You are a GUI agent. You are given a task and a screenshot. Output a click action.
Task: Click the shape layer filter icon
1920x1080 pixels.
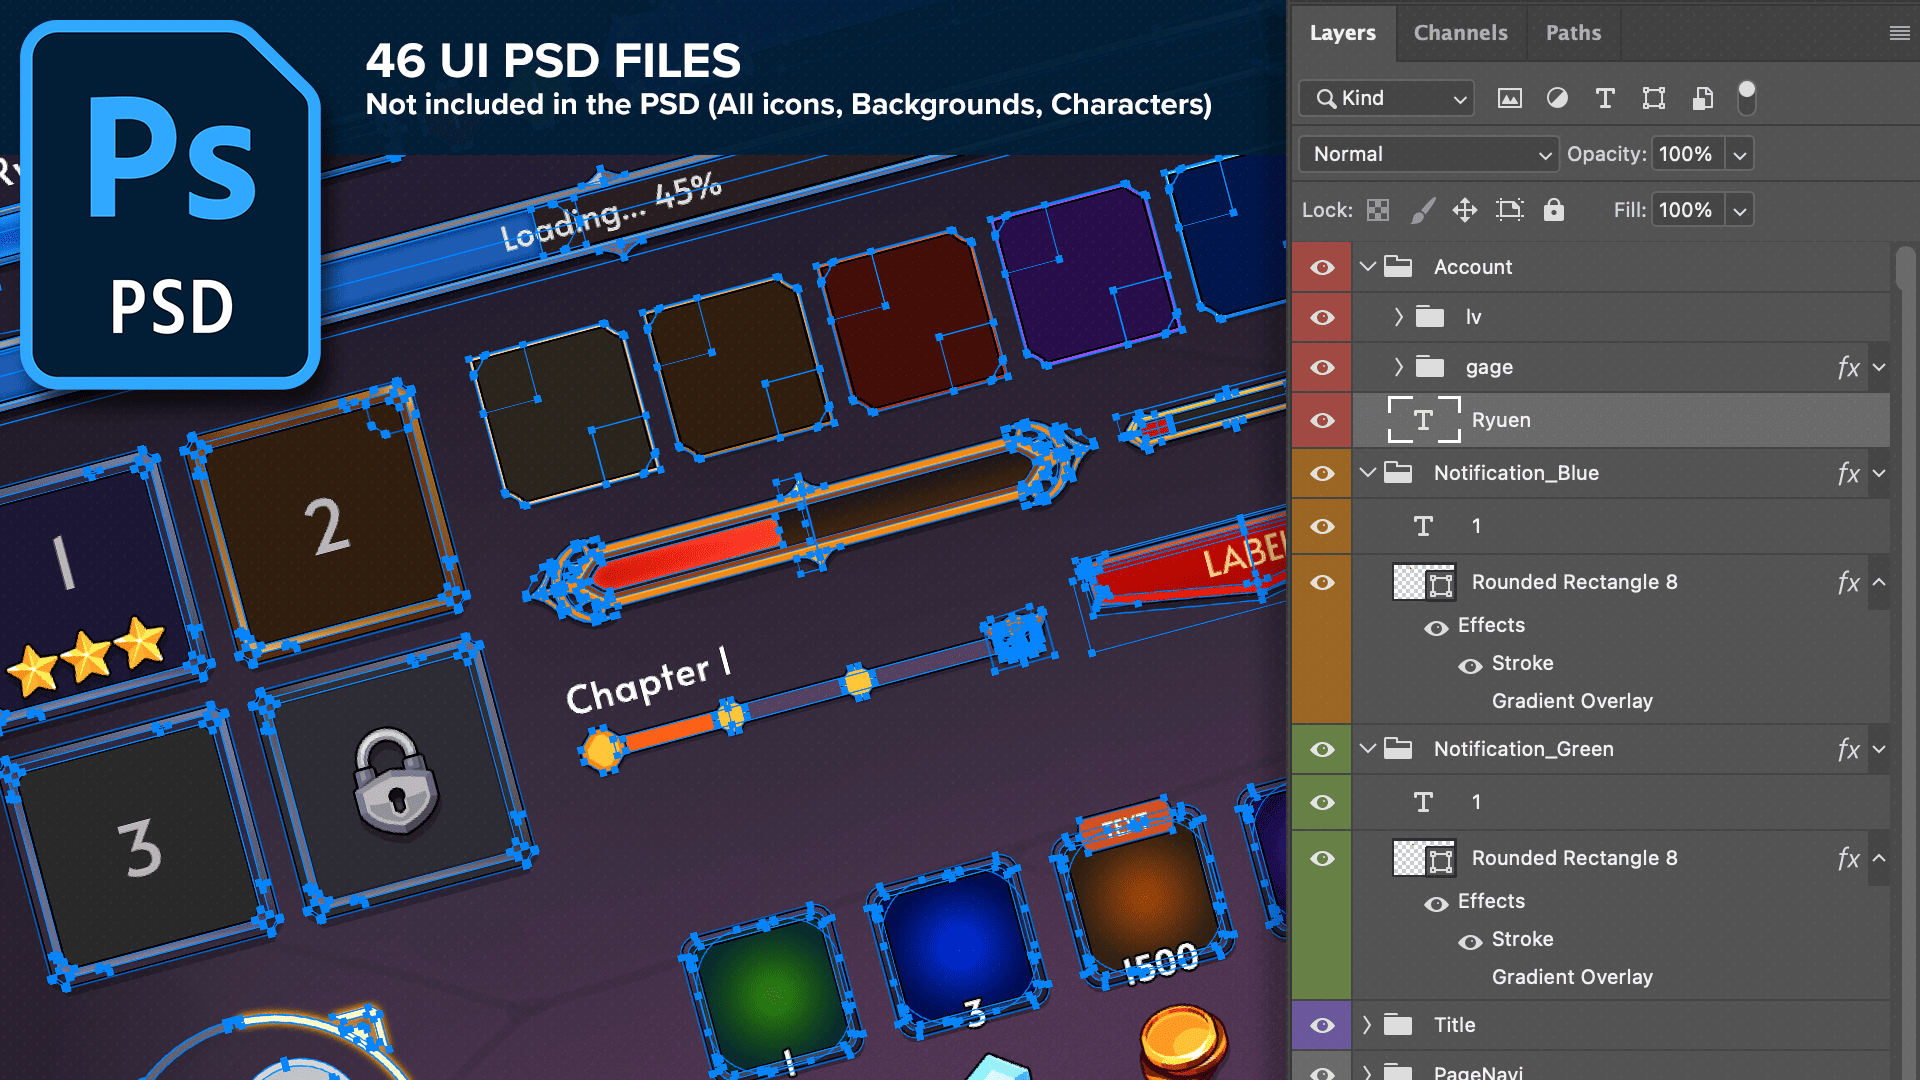tap(1653, 98)
